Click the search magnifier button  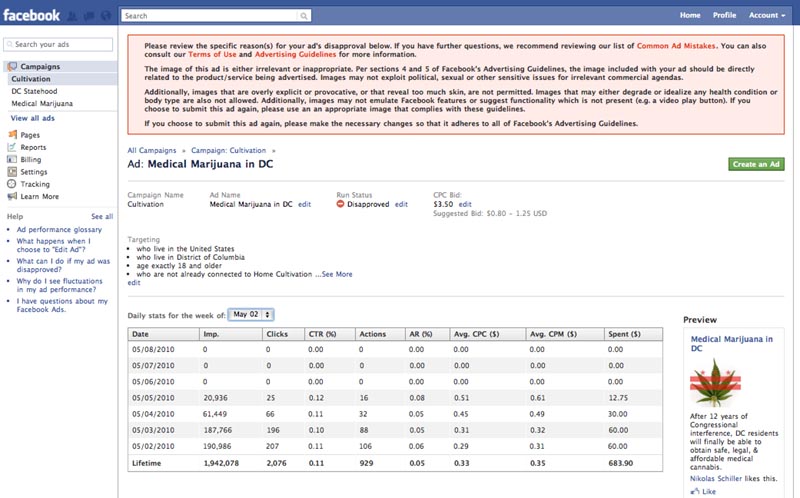point(304,16)
